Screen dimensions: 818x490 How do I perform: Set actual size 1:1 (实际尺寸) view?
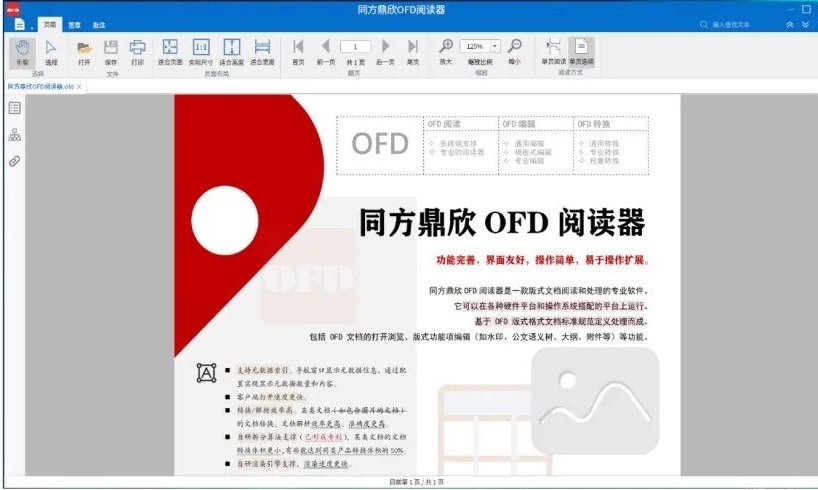pyautogui.click(x=201, y=52)
